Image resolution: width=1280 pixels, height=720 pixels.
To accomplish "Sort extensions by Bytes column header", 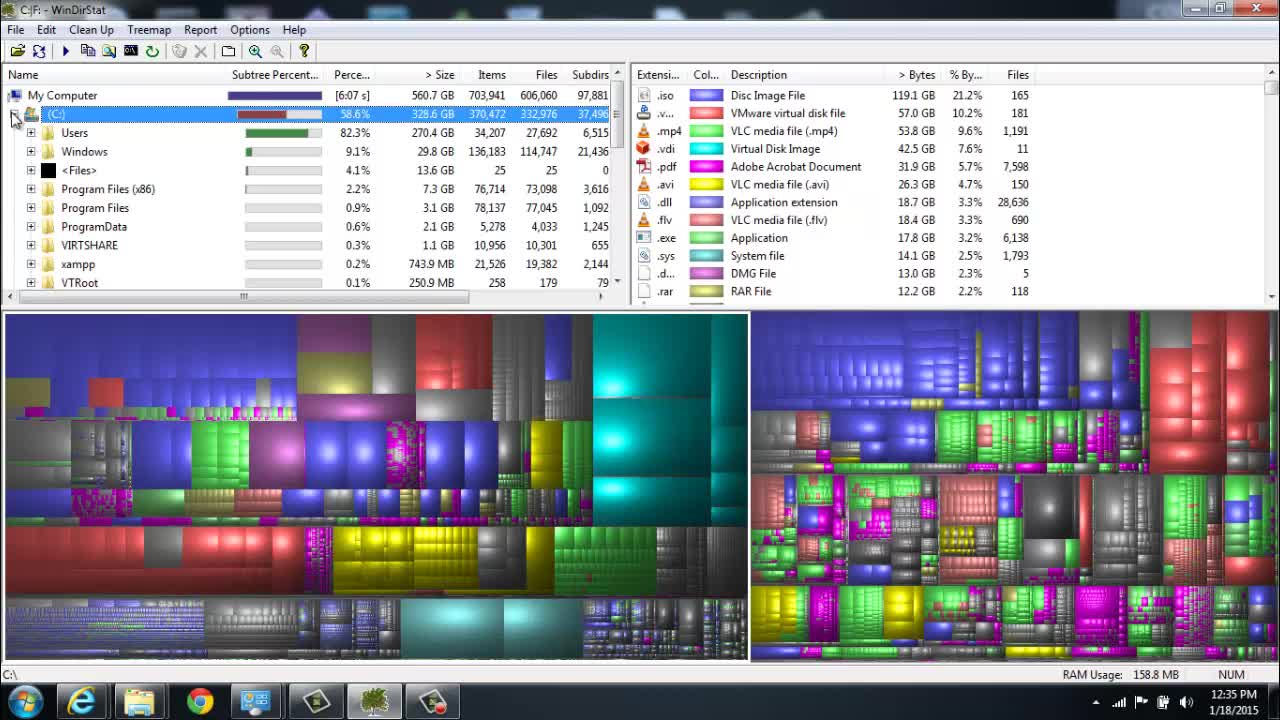I will pyautogui.click(x=913, y=75).
